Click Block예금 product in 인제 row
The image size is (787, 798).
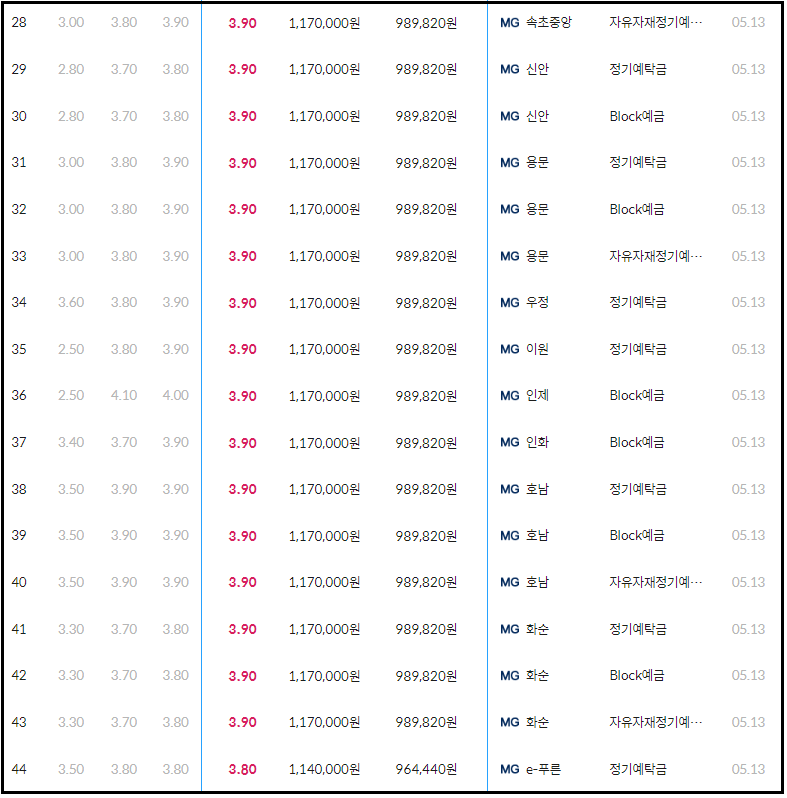point(637,395)
